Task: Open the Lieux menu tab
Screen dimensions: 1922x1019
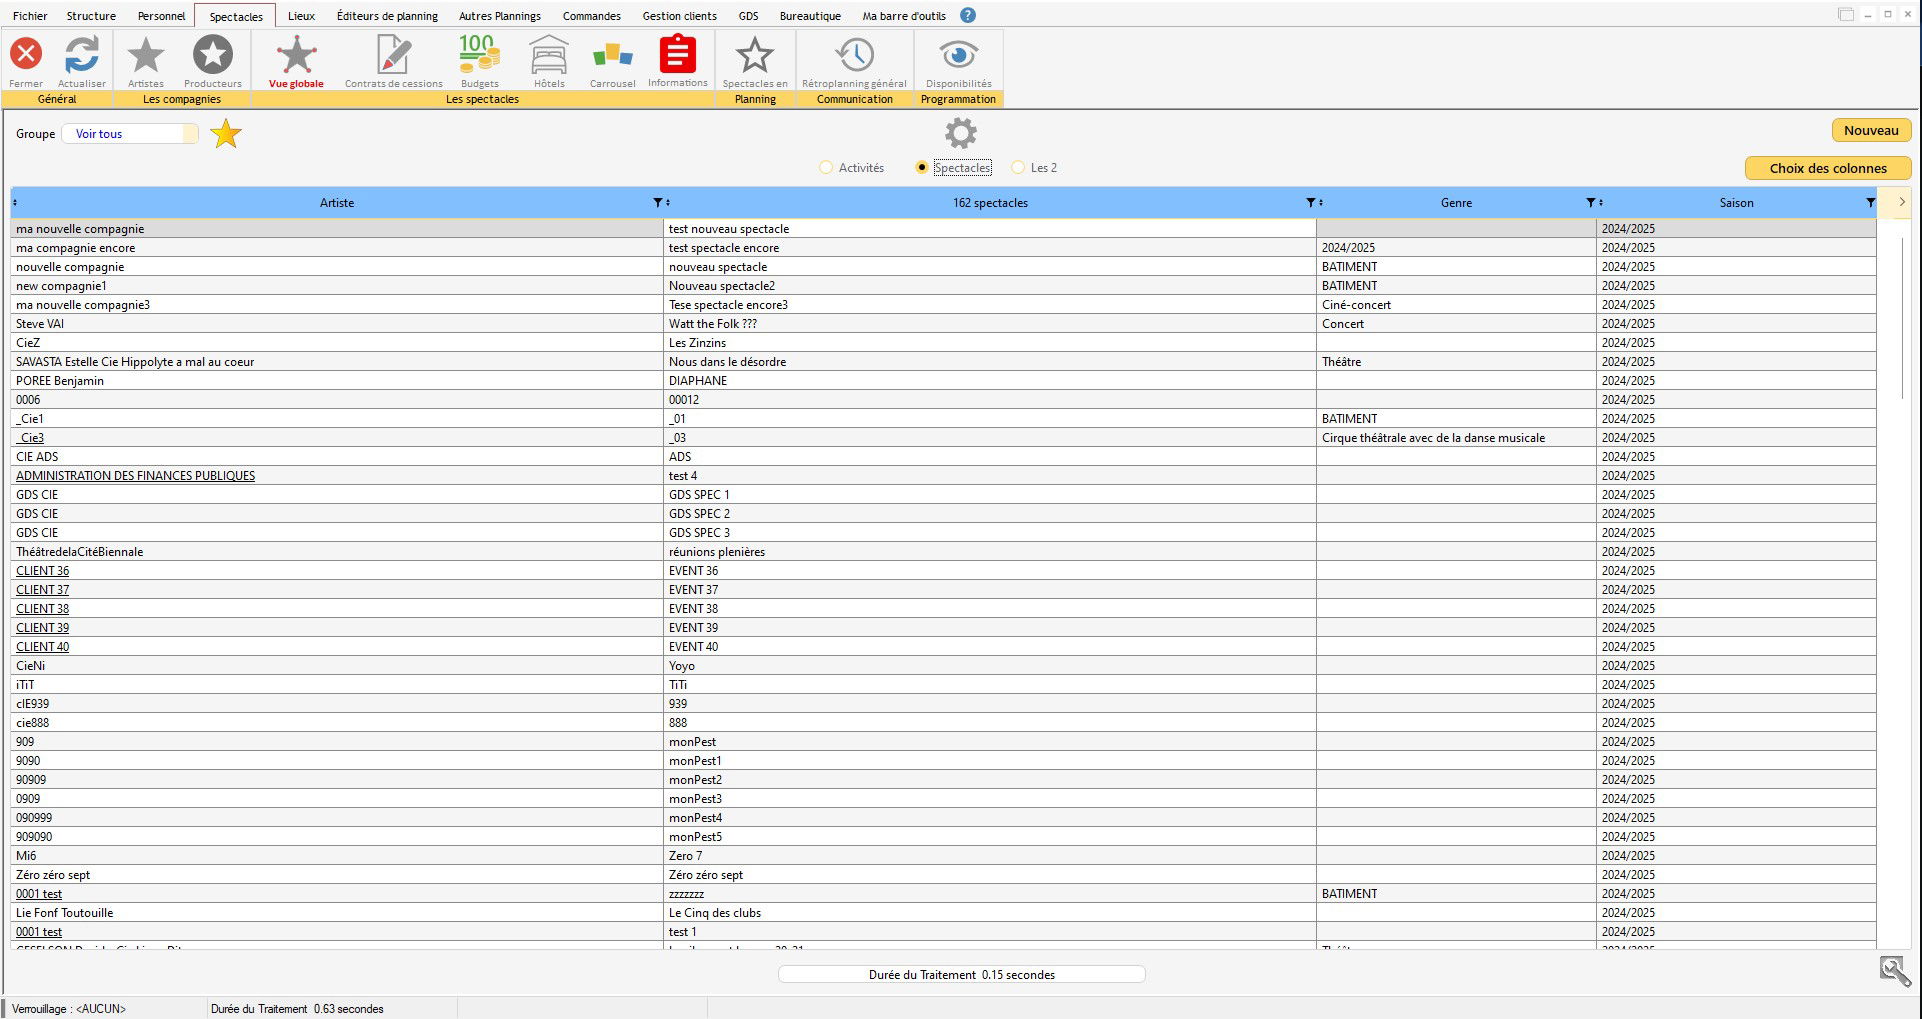Action: pyautogui.click(x=301, y=16)
